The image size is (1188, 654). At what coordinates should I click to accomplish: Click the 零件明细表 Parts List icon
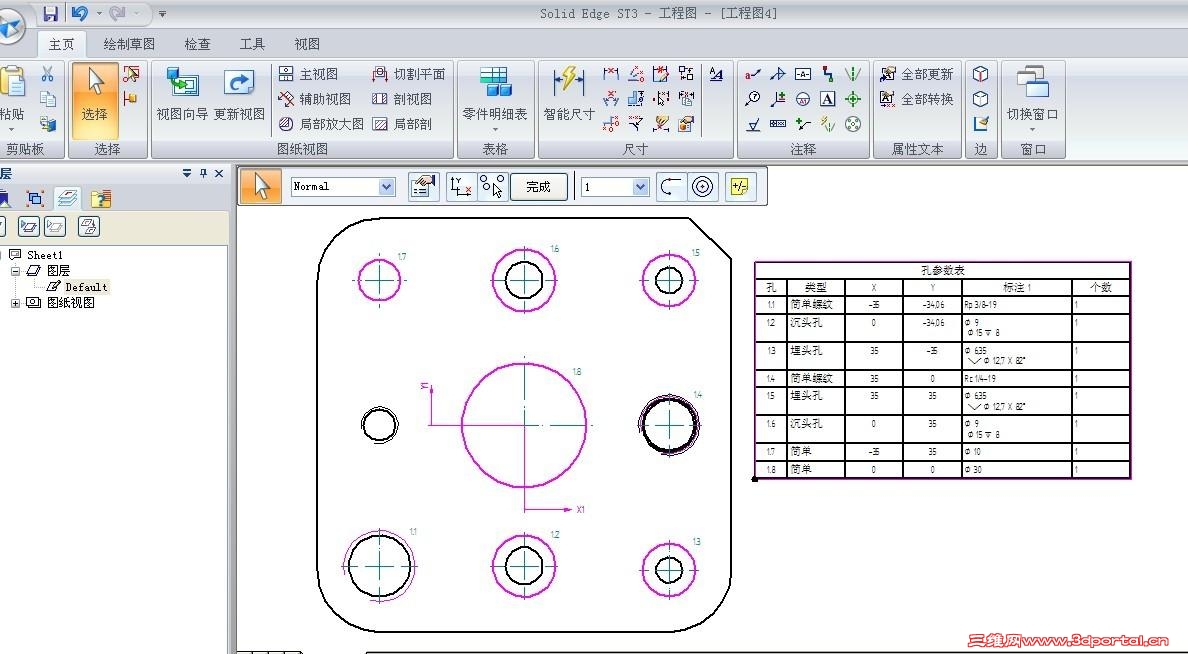(x=495, y=95)
